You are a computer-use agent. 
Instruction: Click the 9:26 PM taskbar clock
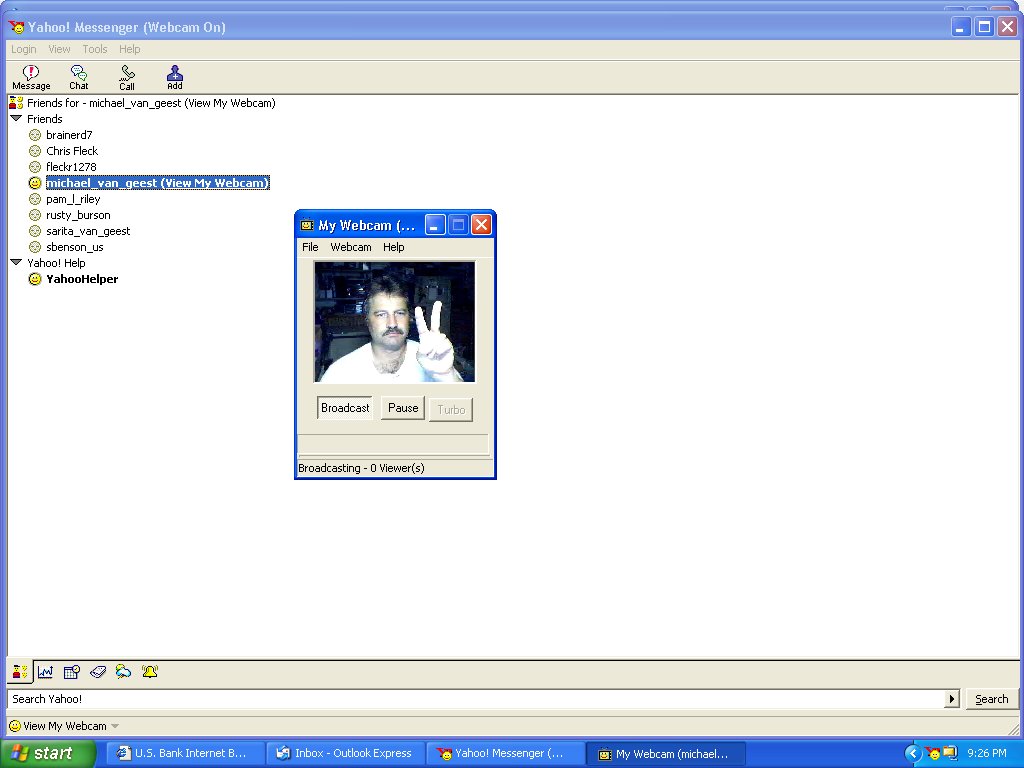click(x=987, y=753)
